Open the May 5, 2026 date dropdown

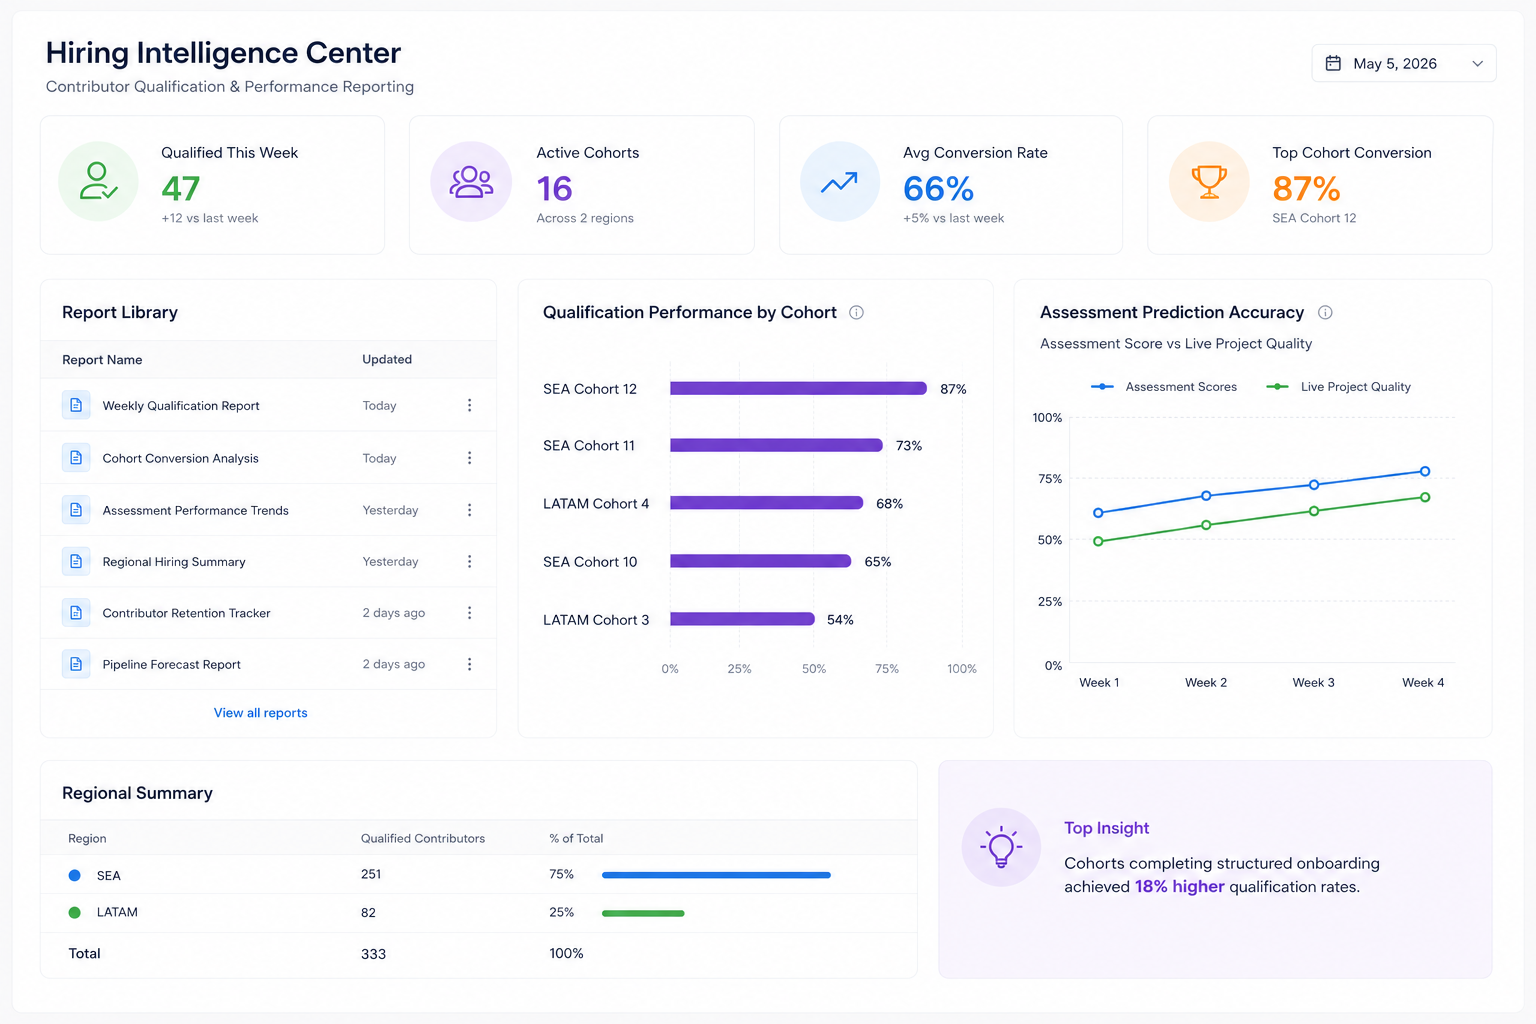(x=1403, y=63)
